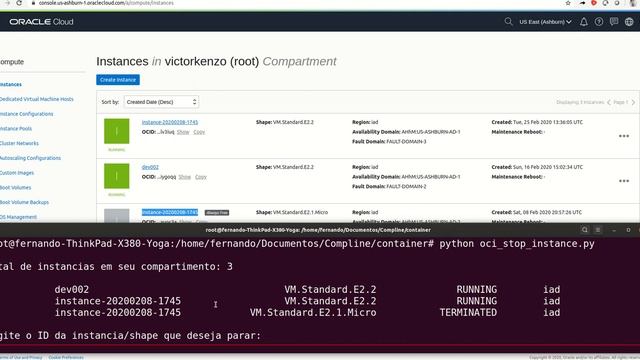Click VM.Standard.E2.1.Micro in terminal output

313,312
